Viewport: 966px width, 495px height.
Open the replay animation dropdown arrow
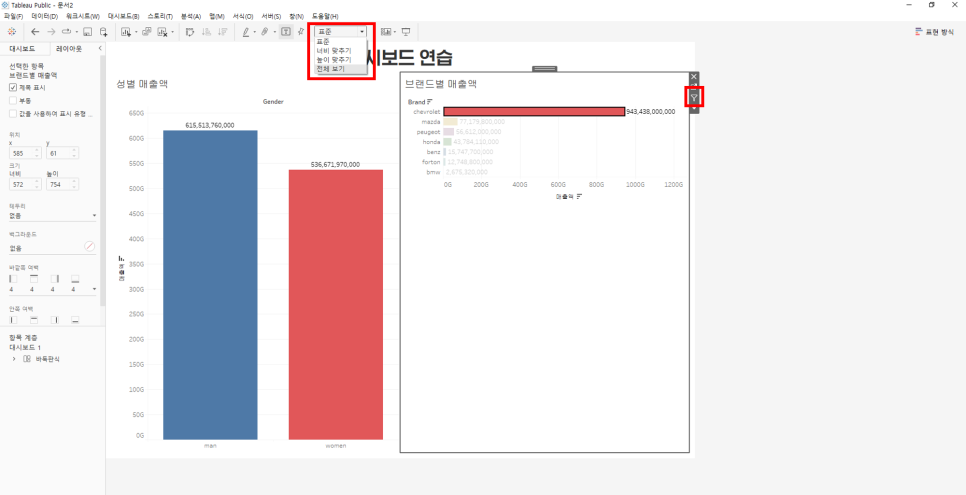tap(76, 31)
